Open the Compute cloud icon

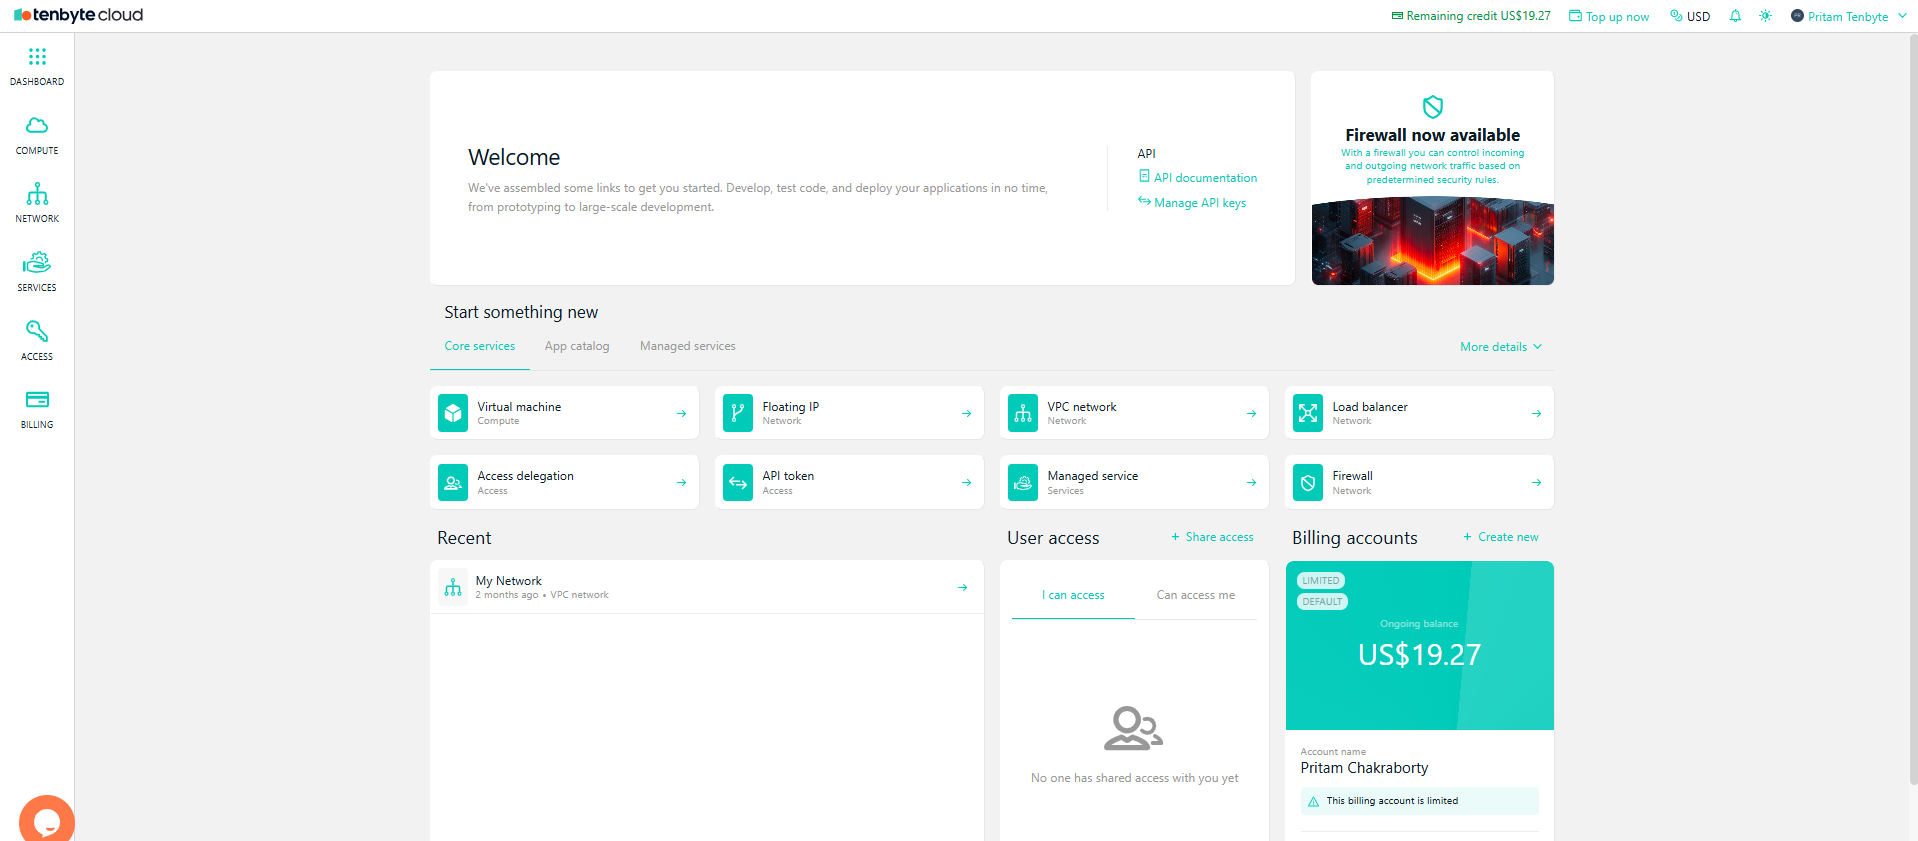click(37, 125)
